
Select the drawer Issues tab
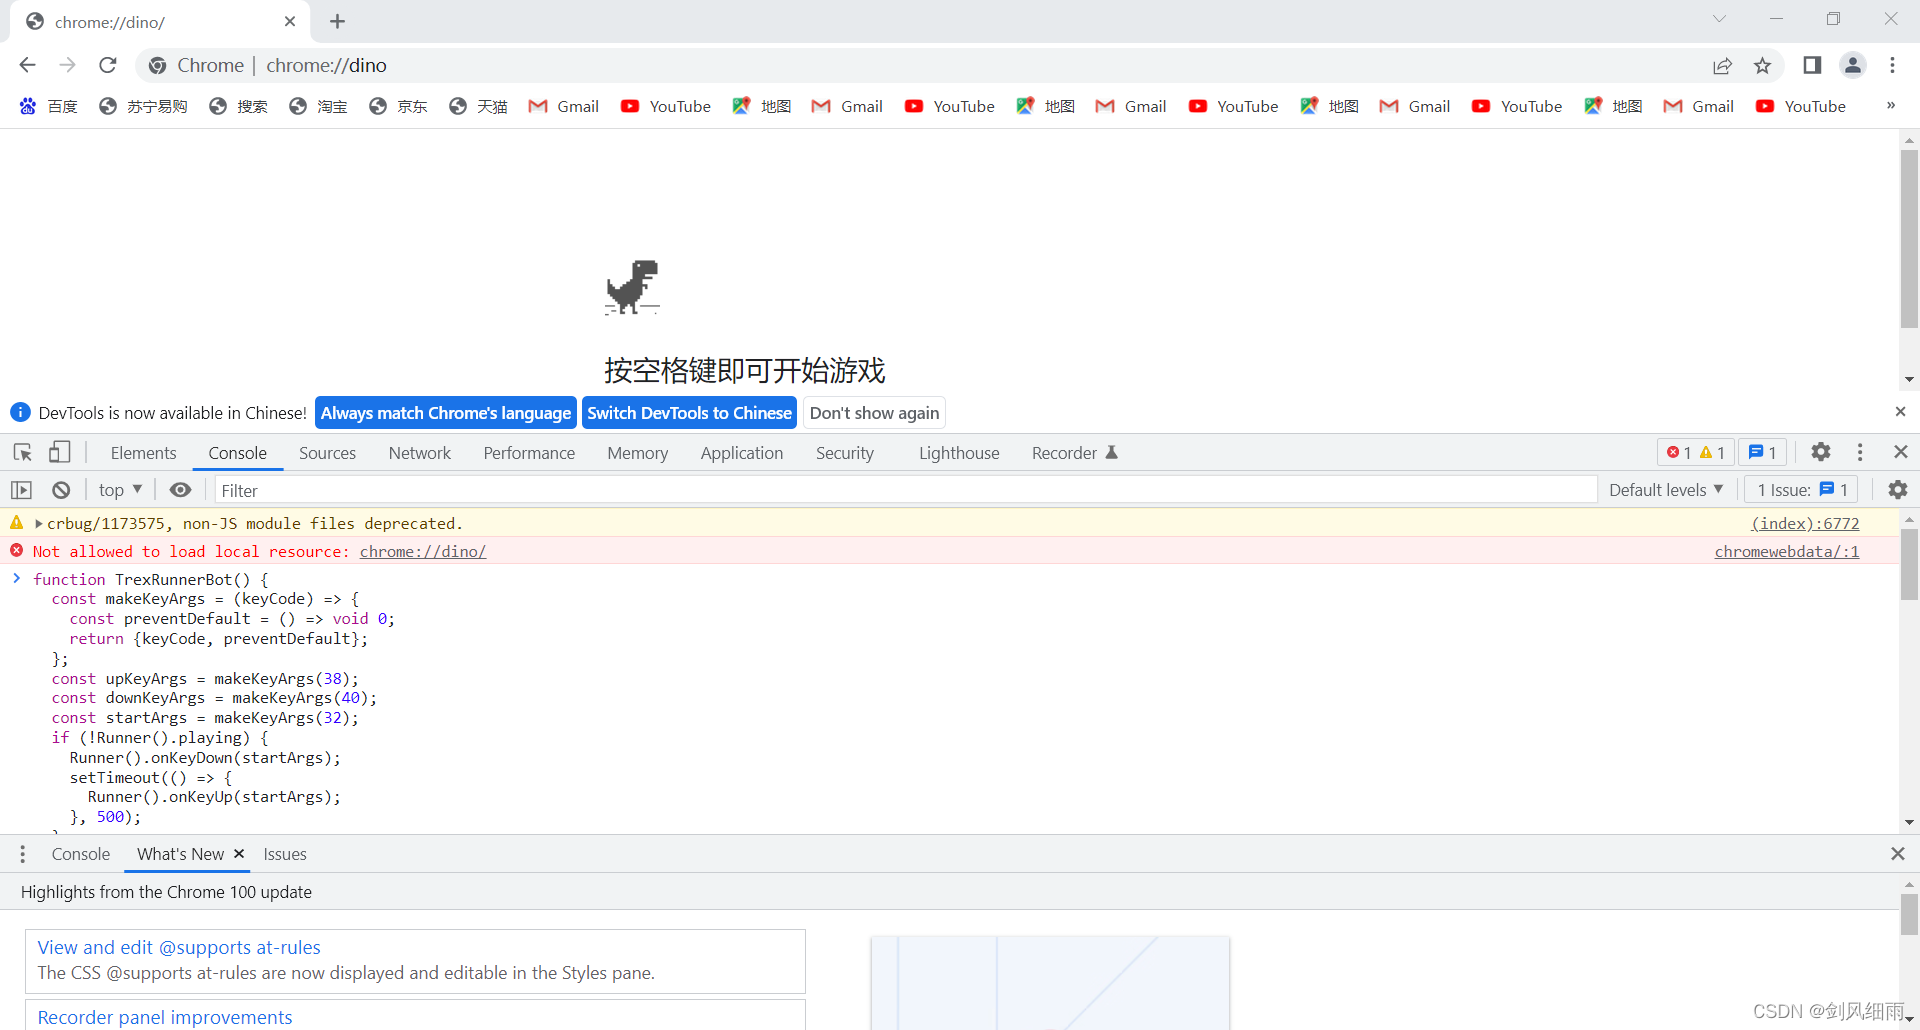285,854
